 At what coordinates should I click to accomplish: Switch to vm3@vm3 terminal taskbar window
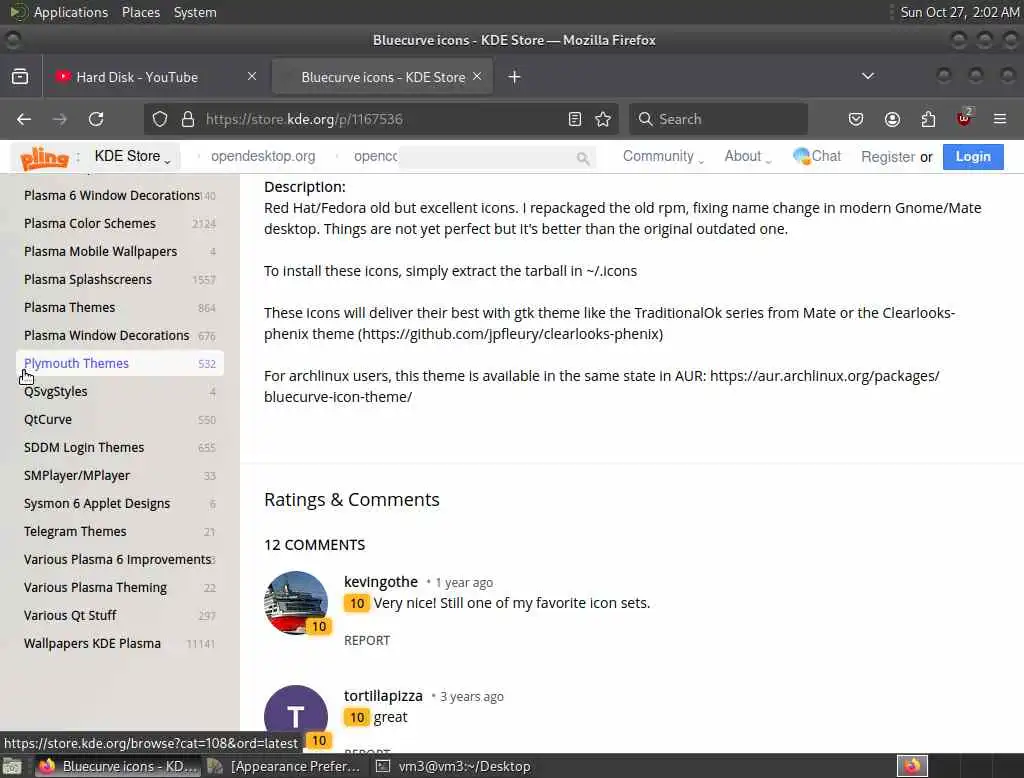(x=455, y=766)
